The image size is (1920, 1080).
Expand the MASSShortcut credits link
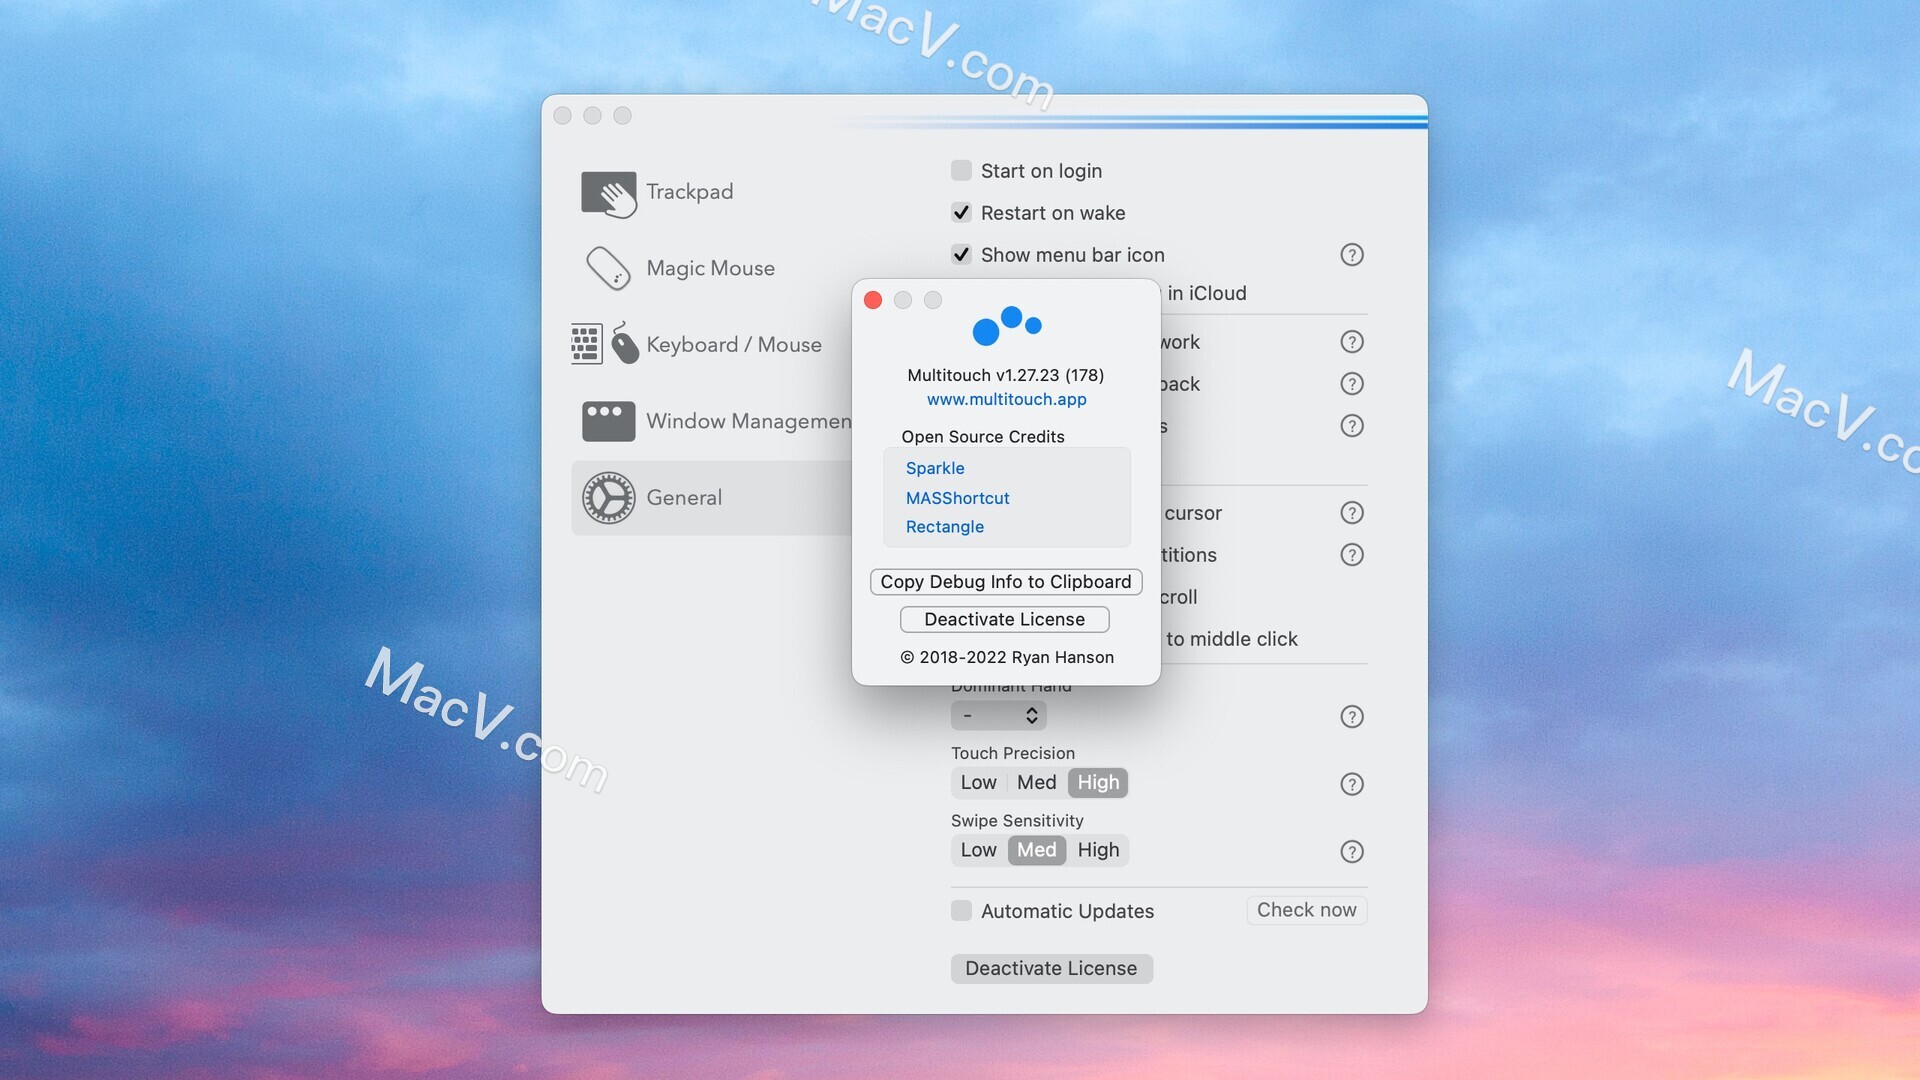[956, 497]
